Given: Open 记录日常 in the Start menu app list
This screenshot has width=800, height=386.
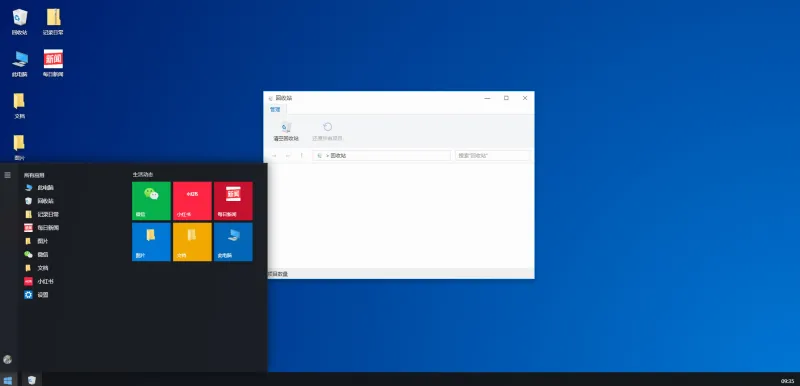Looking at the screenshot, I should (42, 214).
